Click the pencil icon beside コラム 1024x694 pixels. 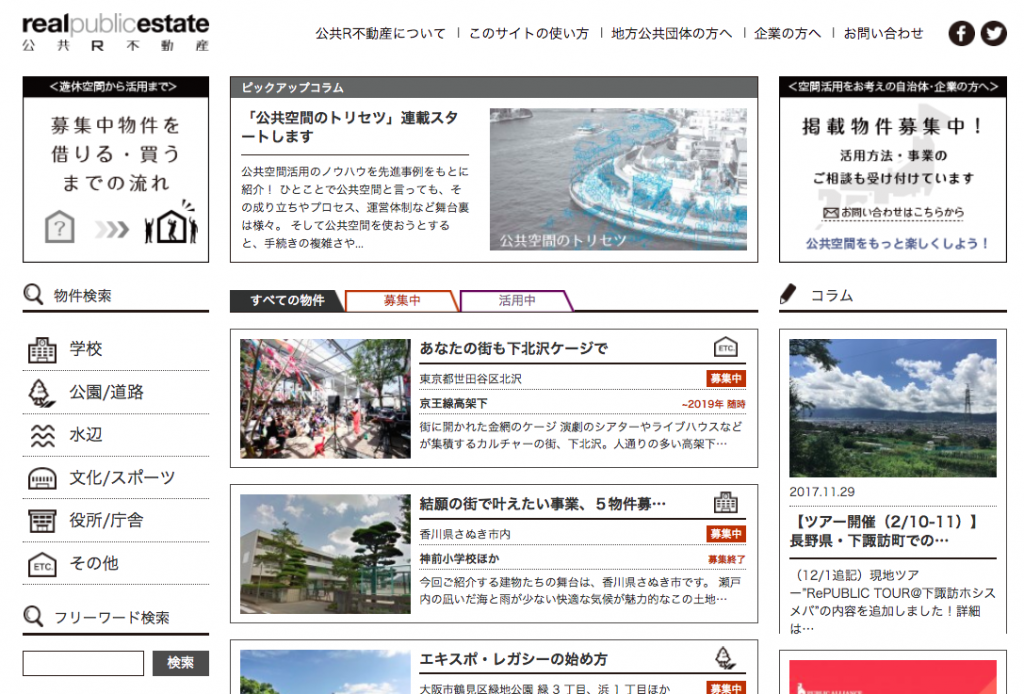788,294
